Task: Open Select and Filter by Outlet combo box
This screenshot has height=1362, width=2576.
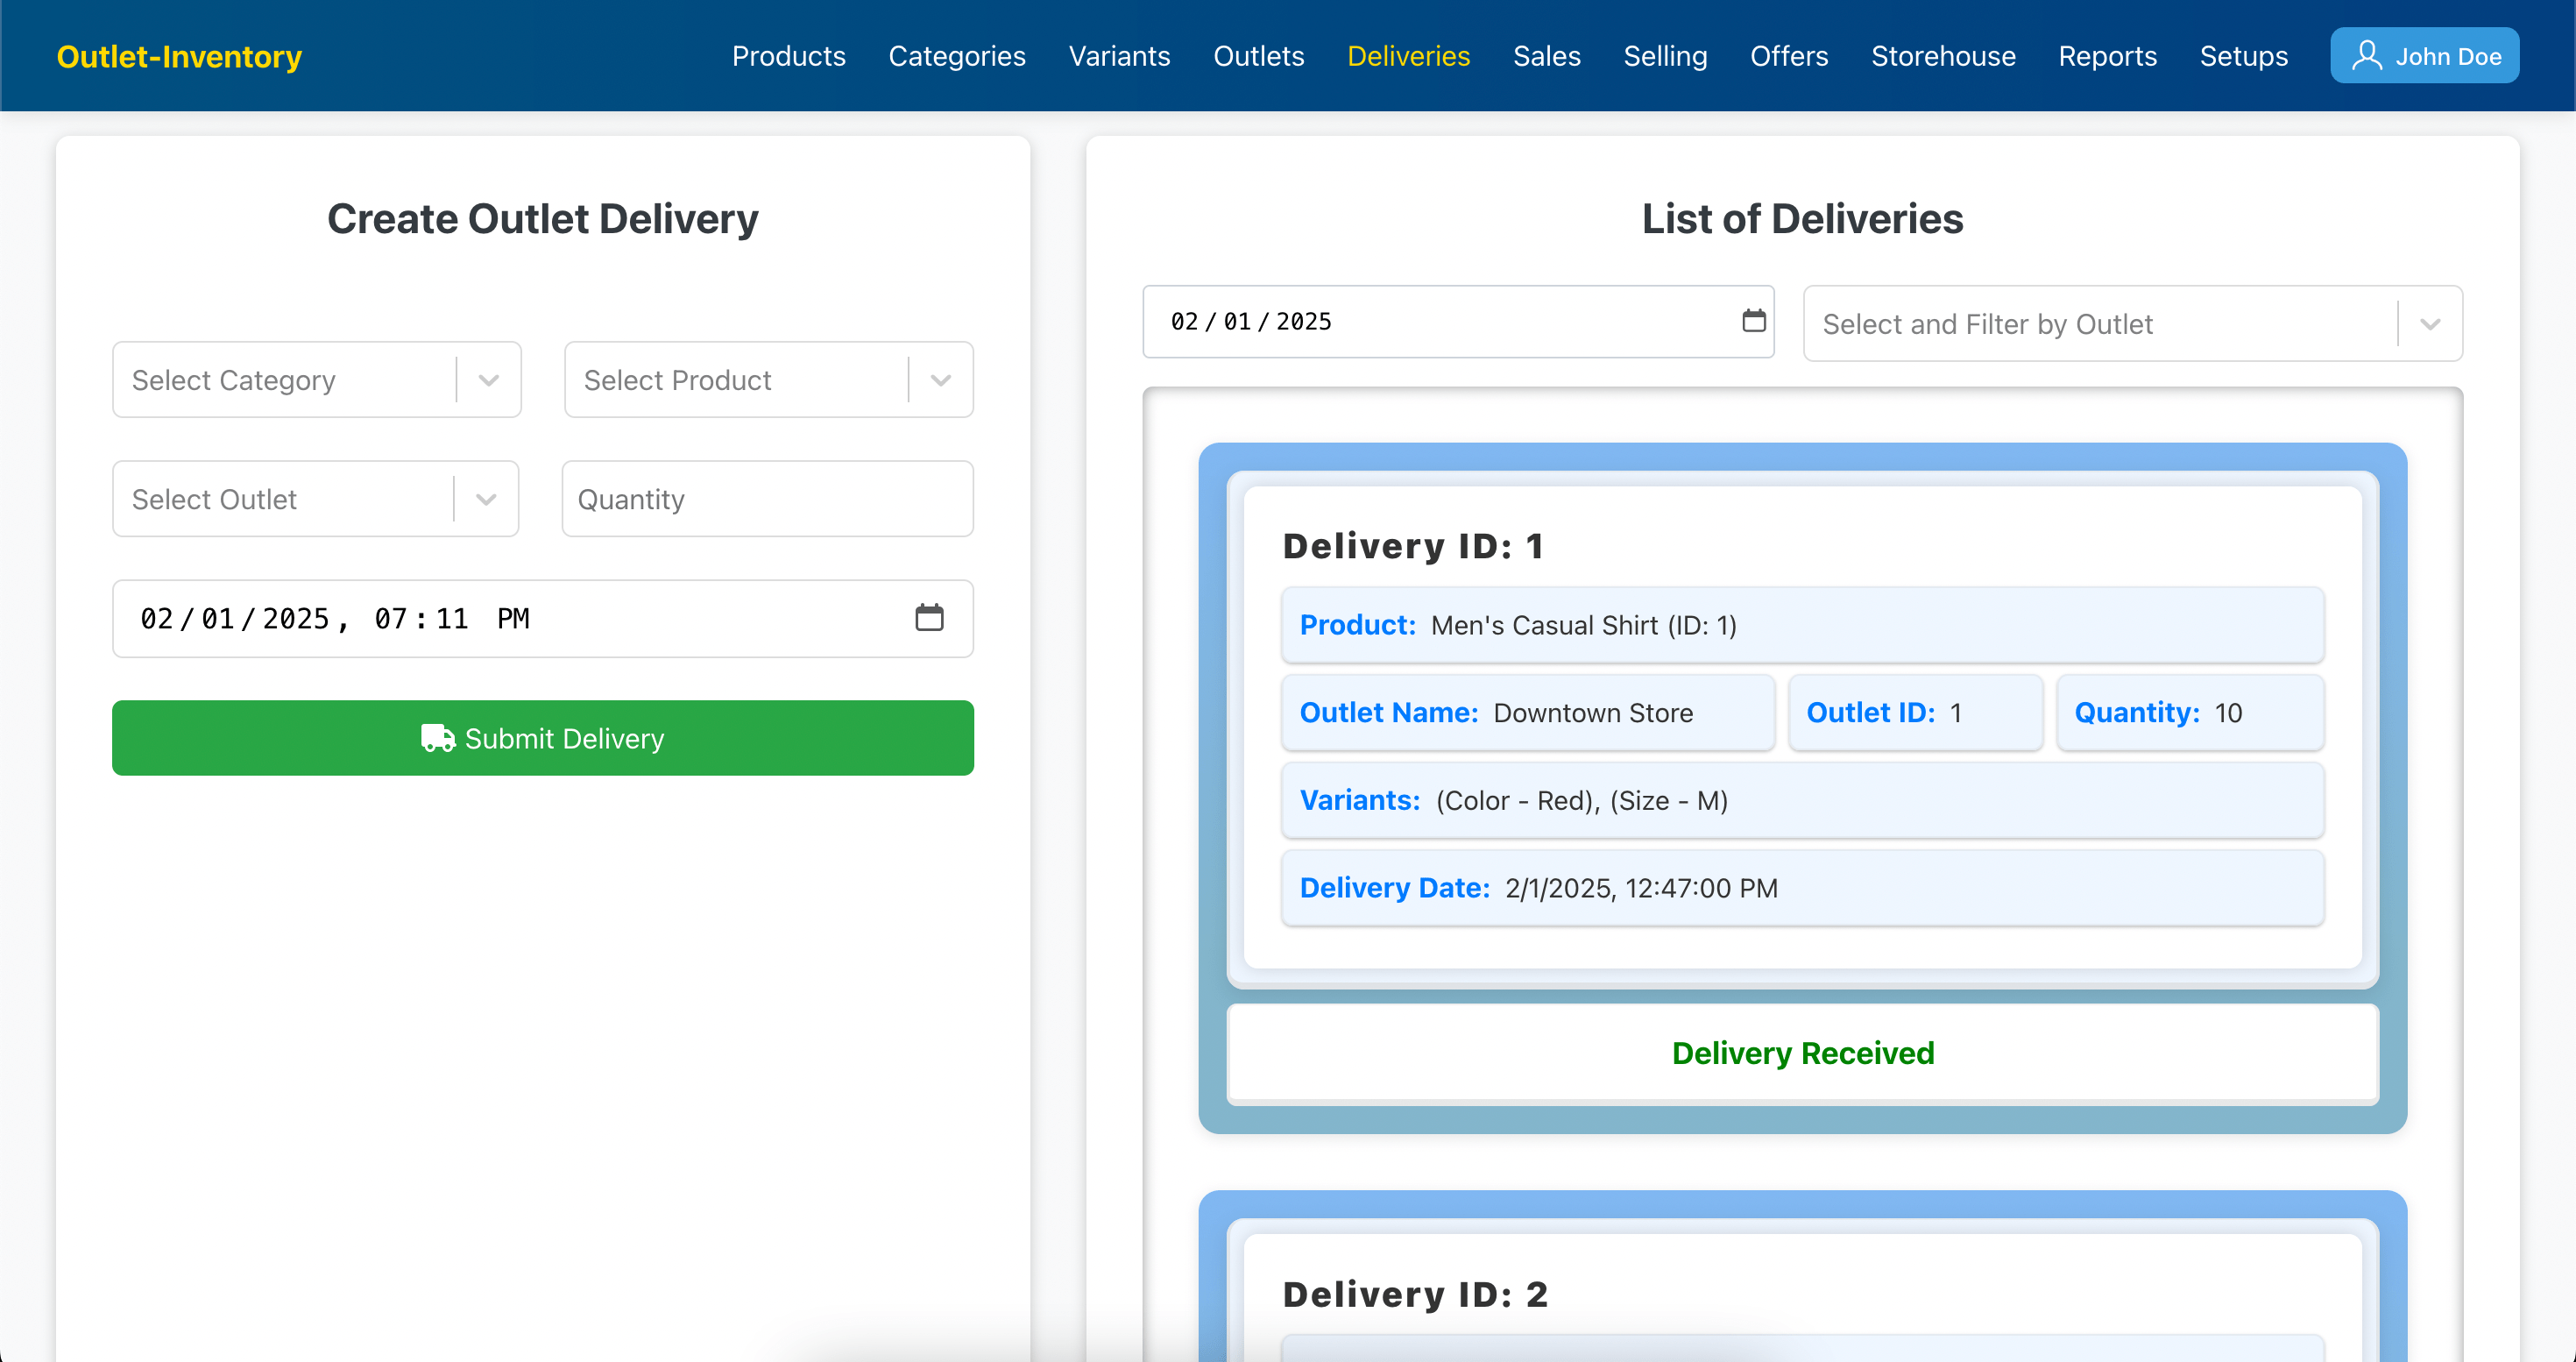Action: click(x=2132, y=324)
